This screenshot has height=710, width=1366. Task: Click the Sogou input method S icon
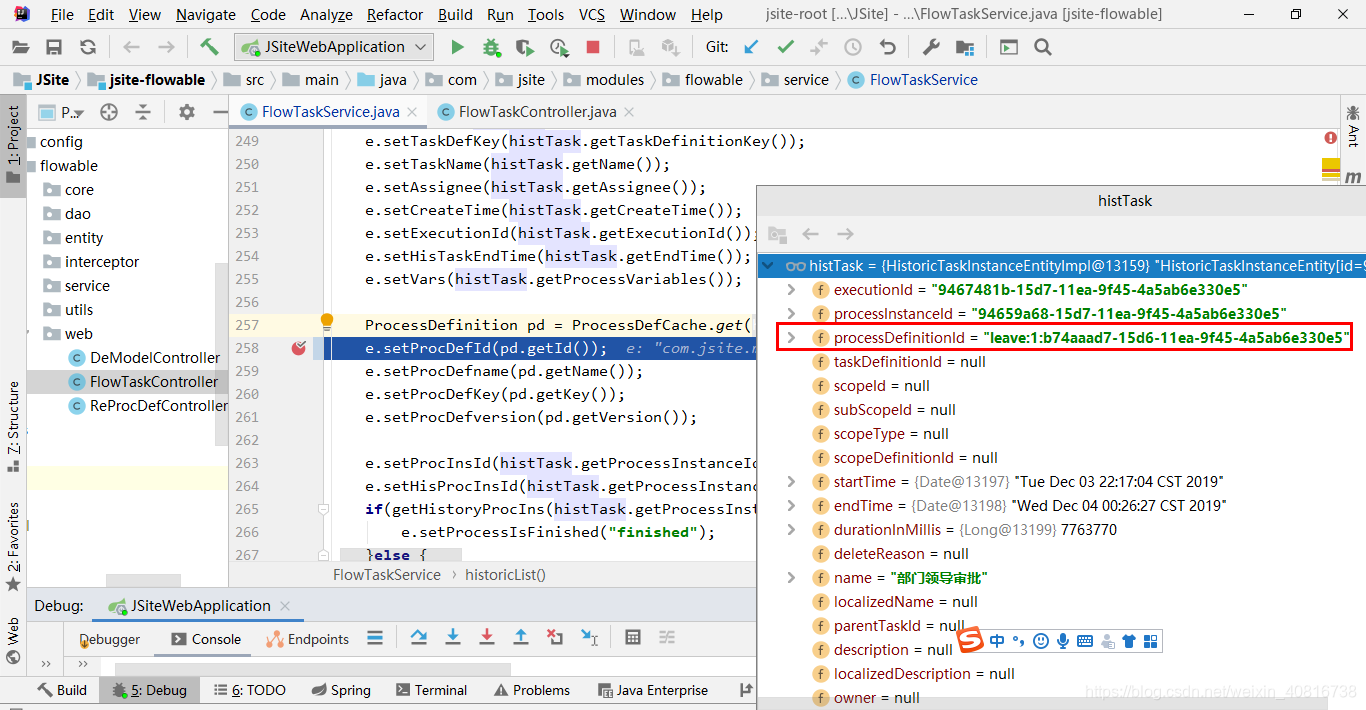coord(971,641)
